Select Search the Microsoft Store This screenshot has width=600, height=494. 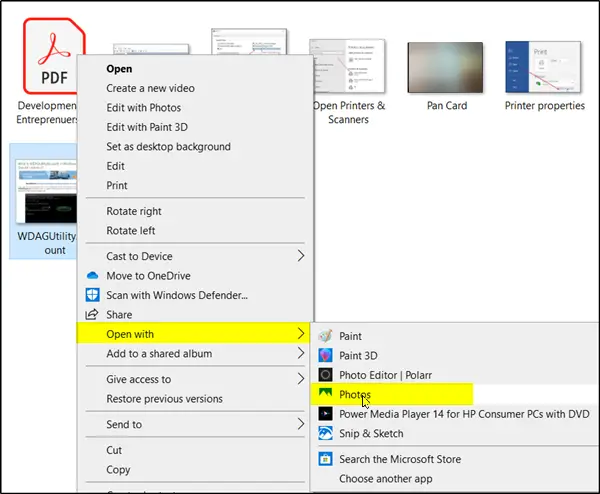point(454,459)
